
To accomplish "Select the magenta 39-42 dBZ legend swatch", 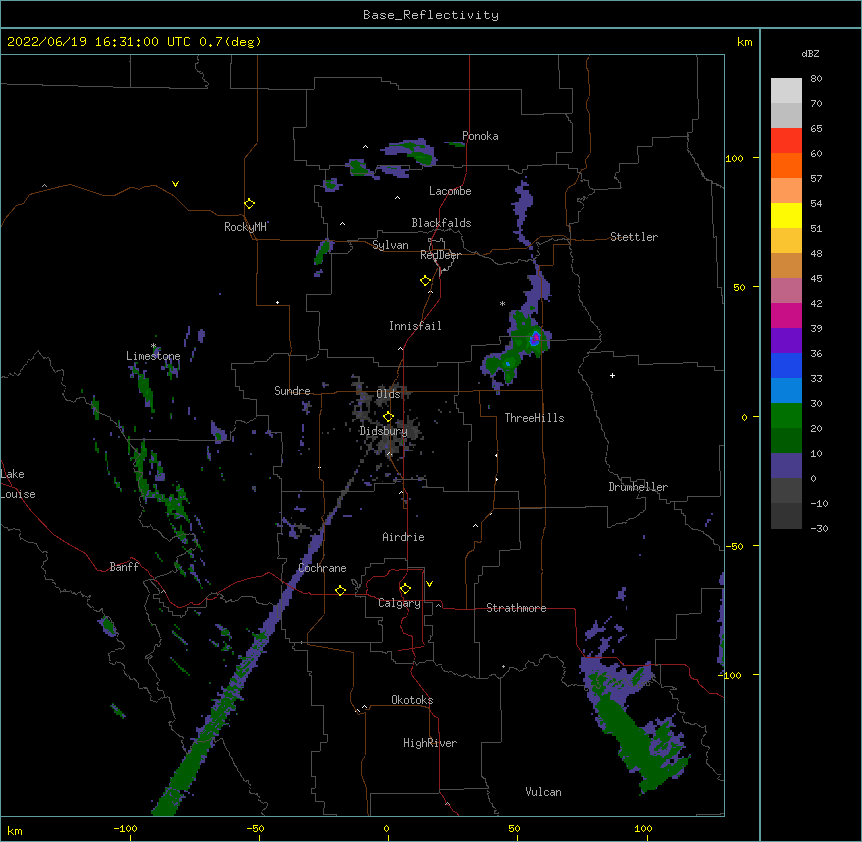I will click(786, 315).
